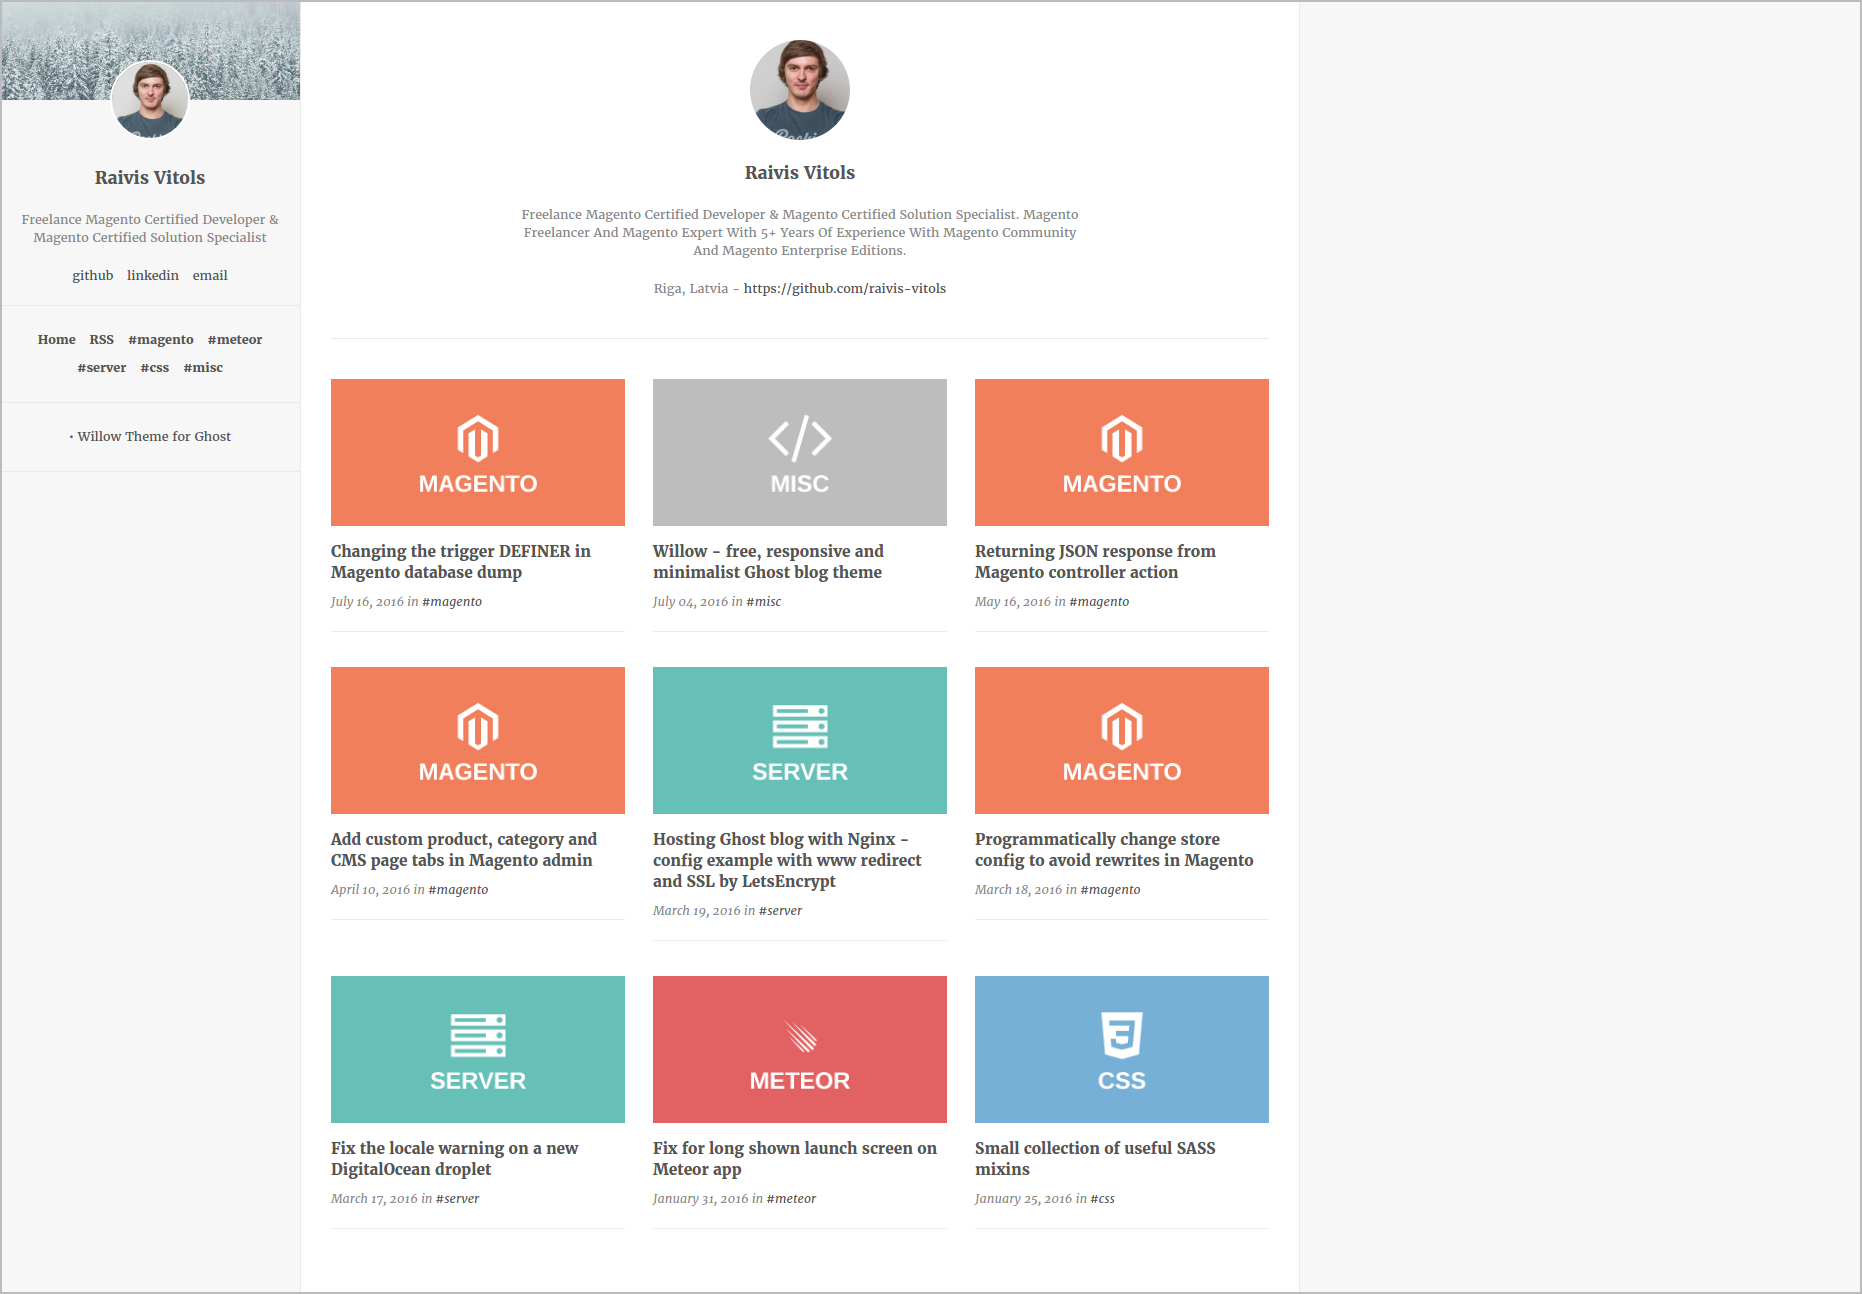Image resolution: width=1862 pixels, height=1294 pixels.
Task: Go to Home in sidebar menu
Action: [x=57, y=339]
